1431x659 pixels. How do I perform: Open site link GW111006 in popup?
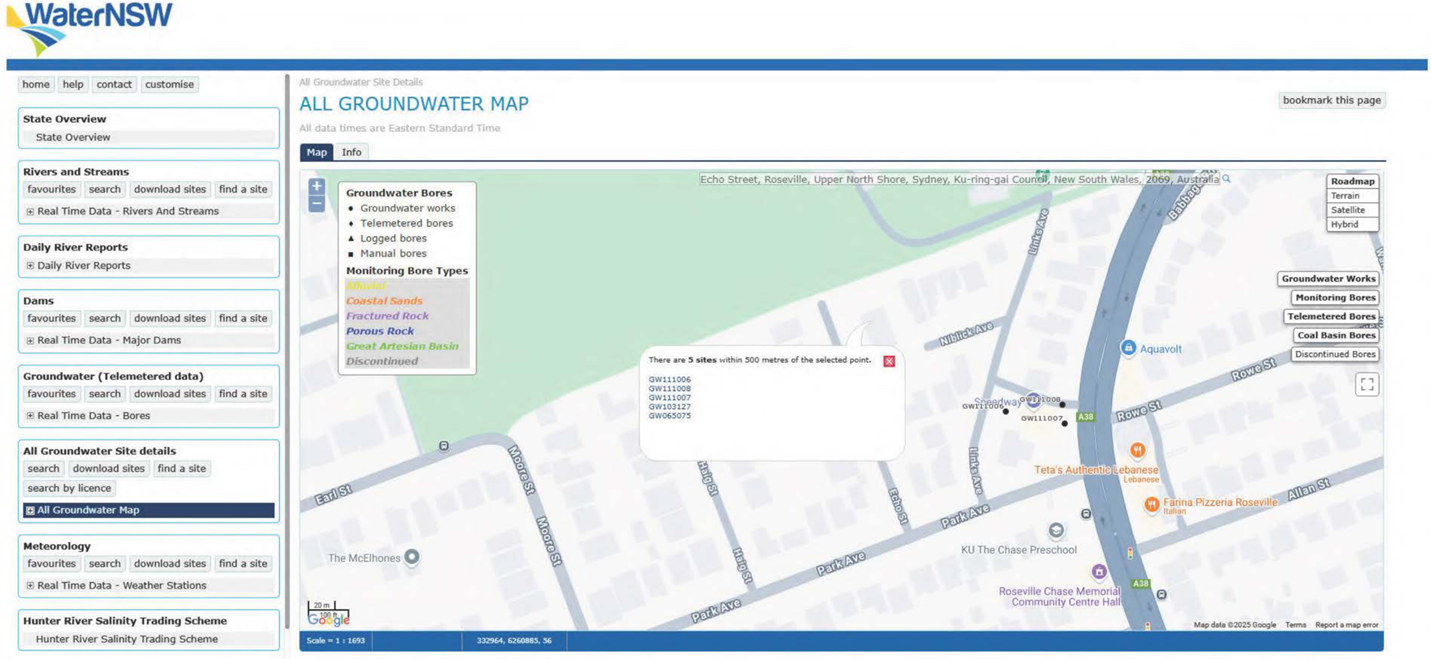pyautogui.click(x=669, y=380)
